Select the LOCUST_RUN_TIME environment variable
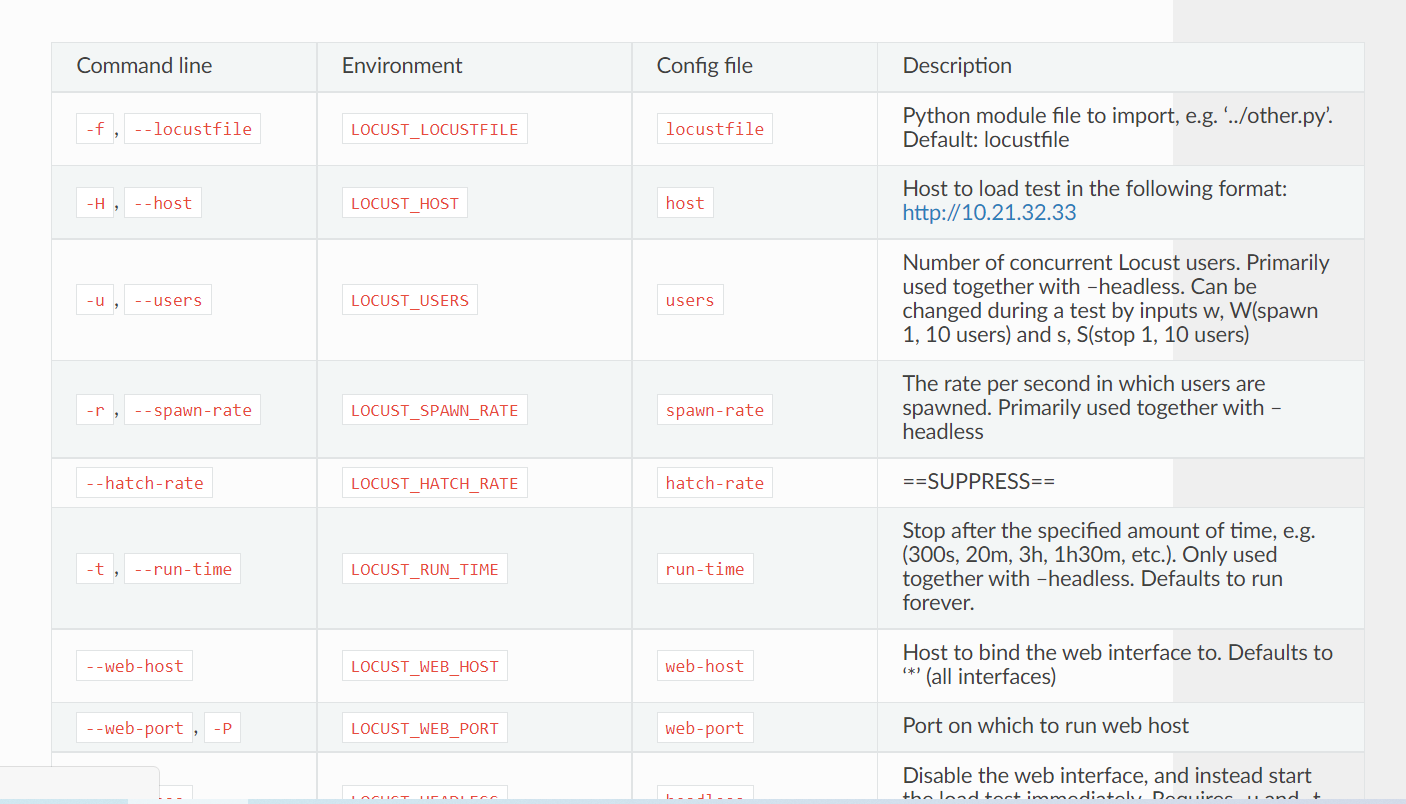 424,568
